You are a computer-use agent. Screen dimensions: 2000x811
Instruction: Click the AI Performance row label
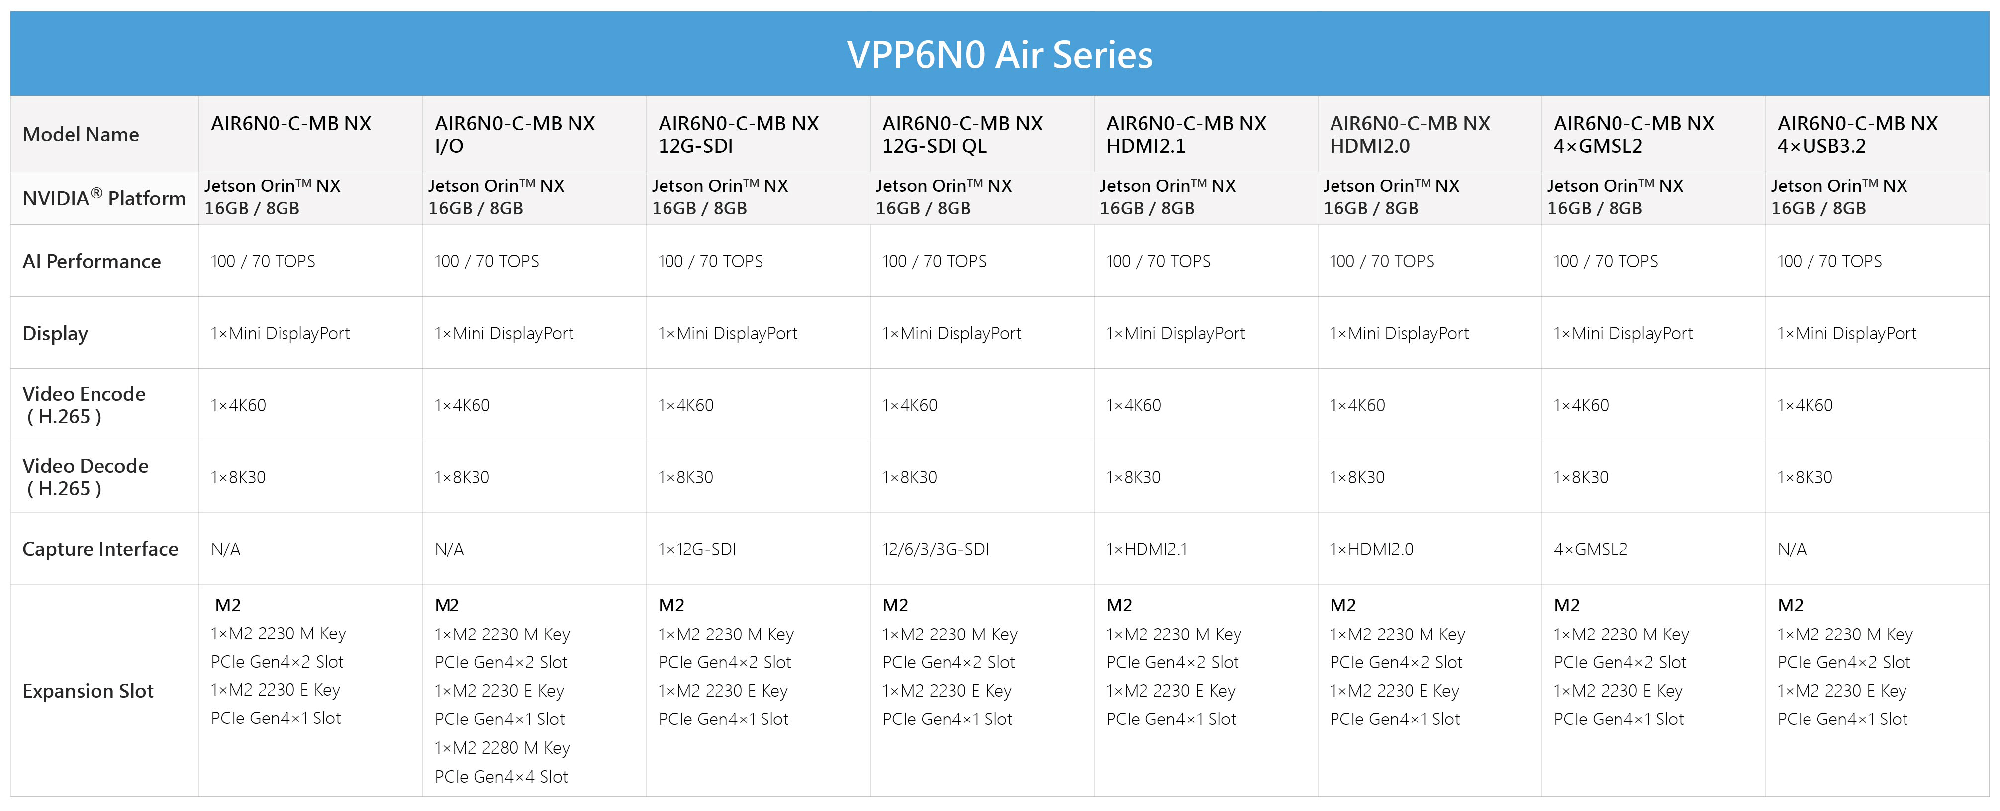[x=92, y=261]
